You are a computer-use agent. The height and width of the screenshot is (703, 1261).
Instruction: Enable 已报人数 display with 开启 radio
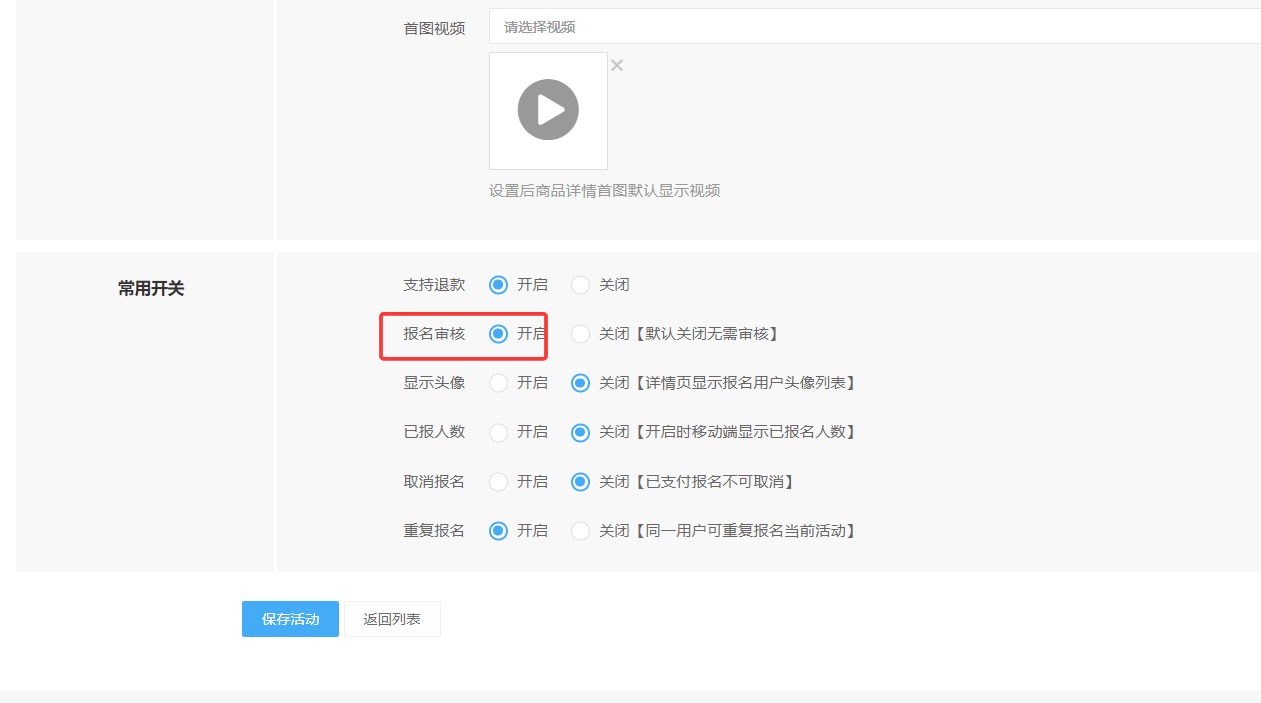click(x=498, y=432)
